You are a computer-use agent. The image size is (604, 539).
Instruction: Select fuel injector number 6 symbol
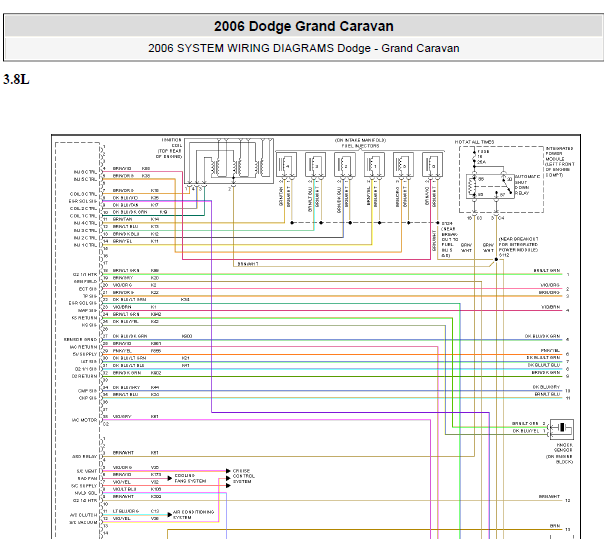(432, 165)
